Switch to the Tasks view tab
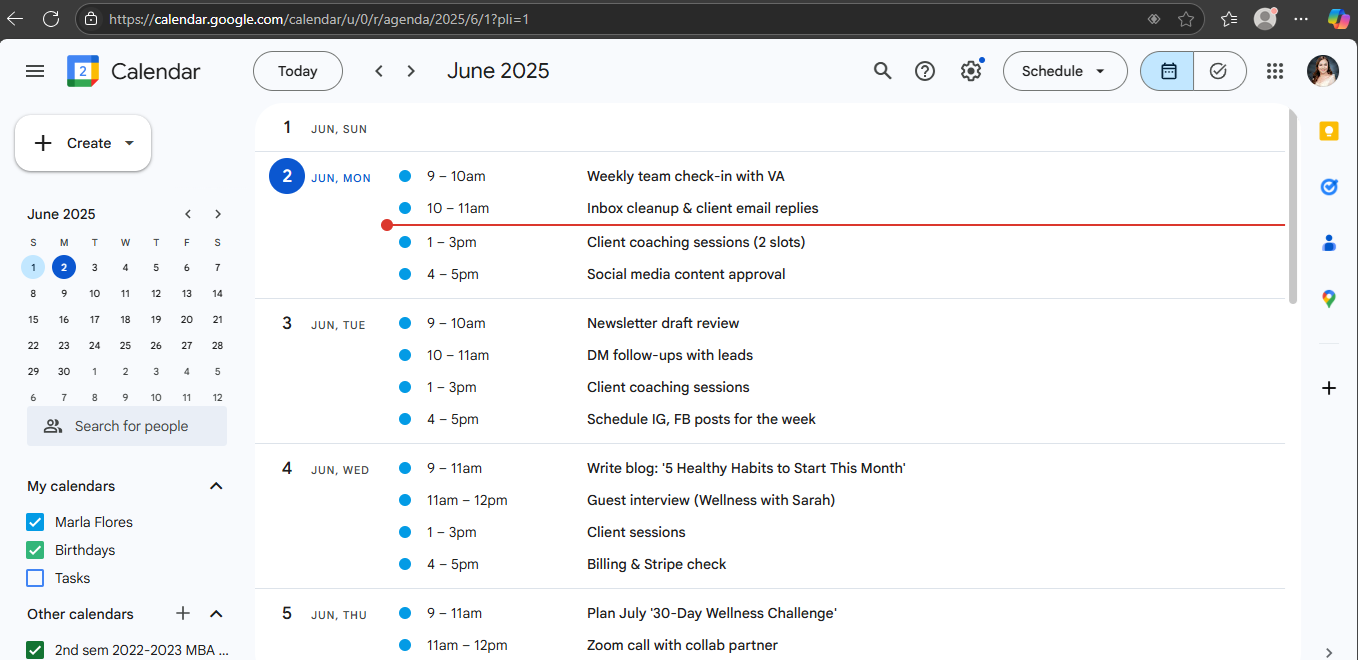 (x=1219, y=71)
